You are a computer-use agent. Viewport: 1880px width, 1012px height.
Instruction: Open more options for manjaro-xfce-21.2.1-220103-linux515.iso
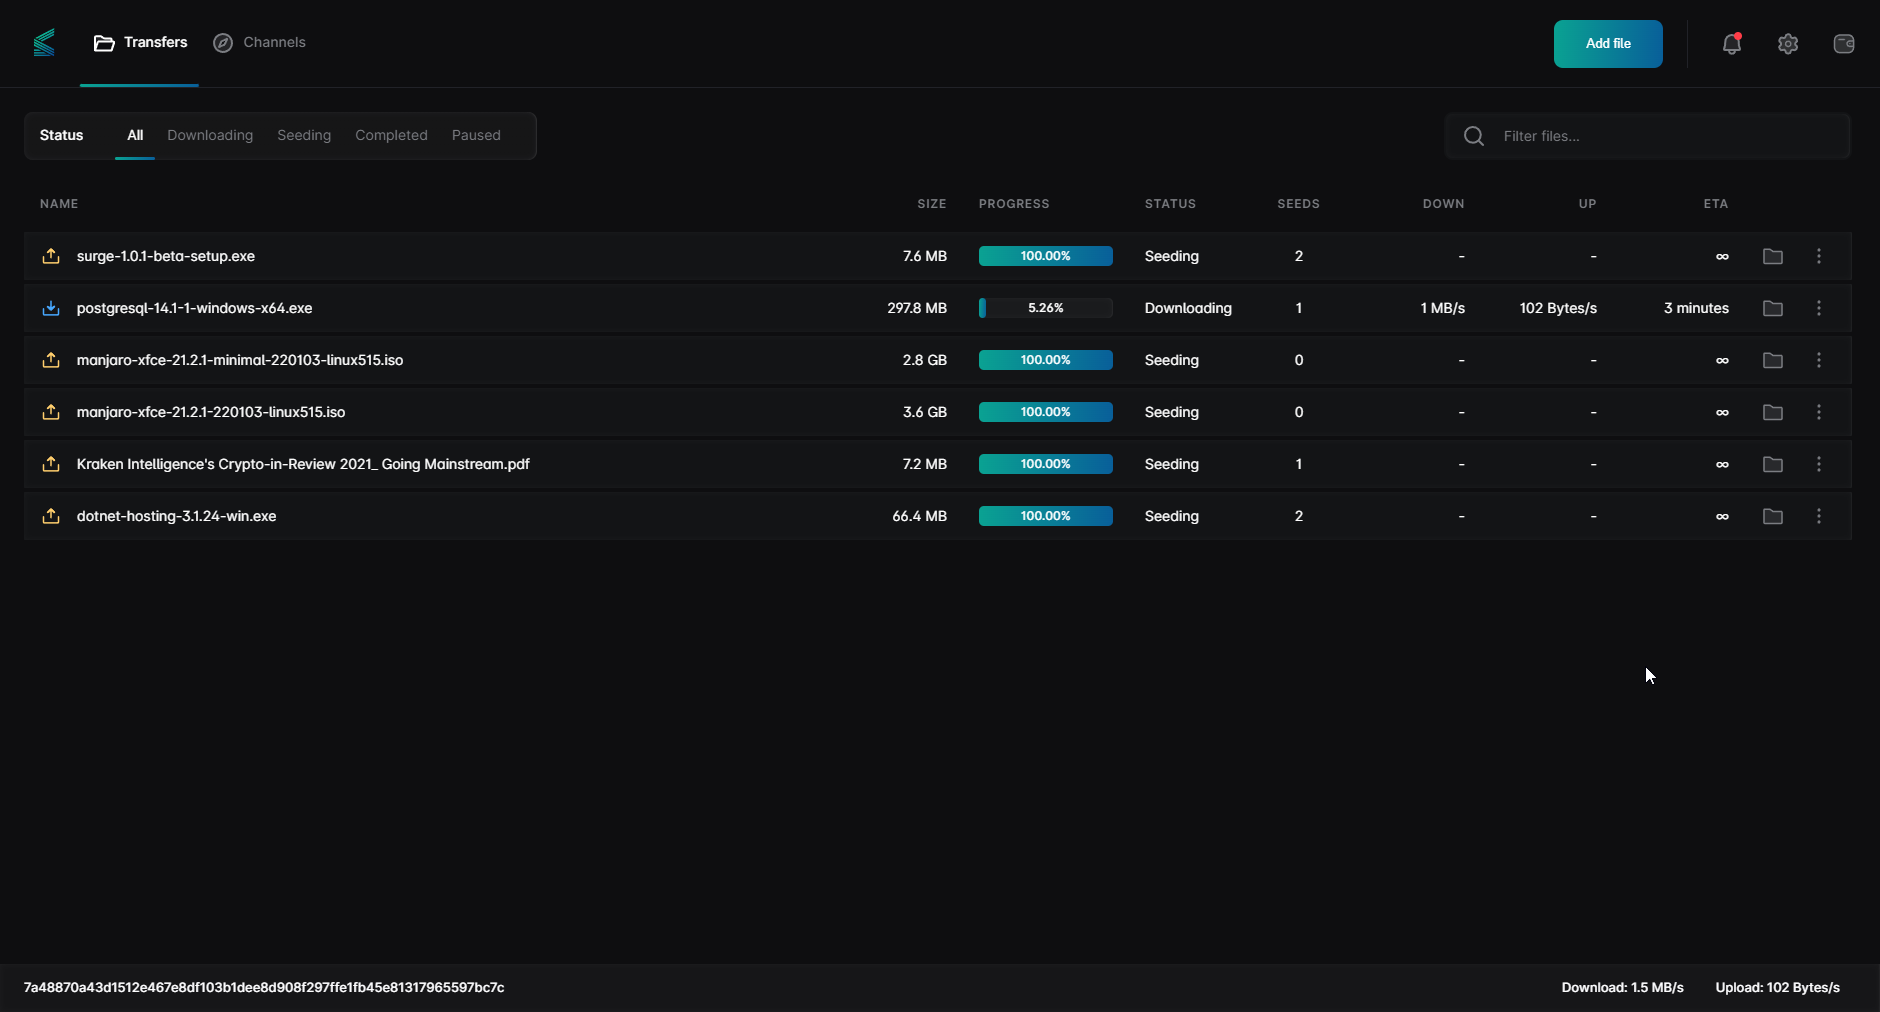(1819, 412)
